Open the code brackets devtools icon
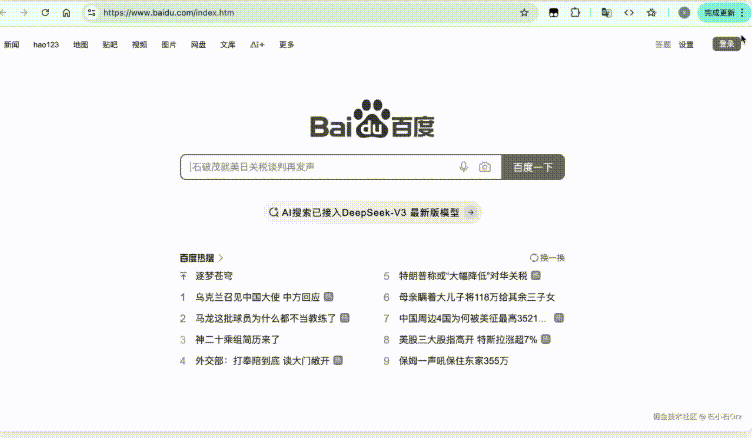This screenshot has width=752, height=438. pos(629,12)
